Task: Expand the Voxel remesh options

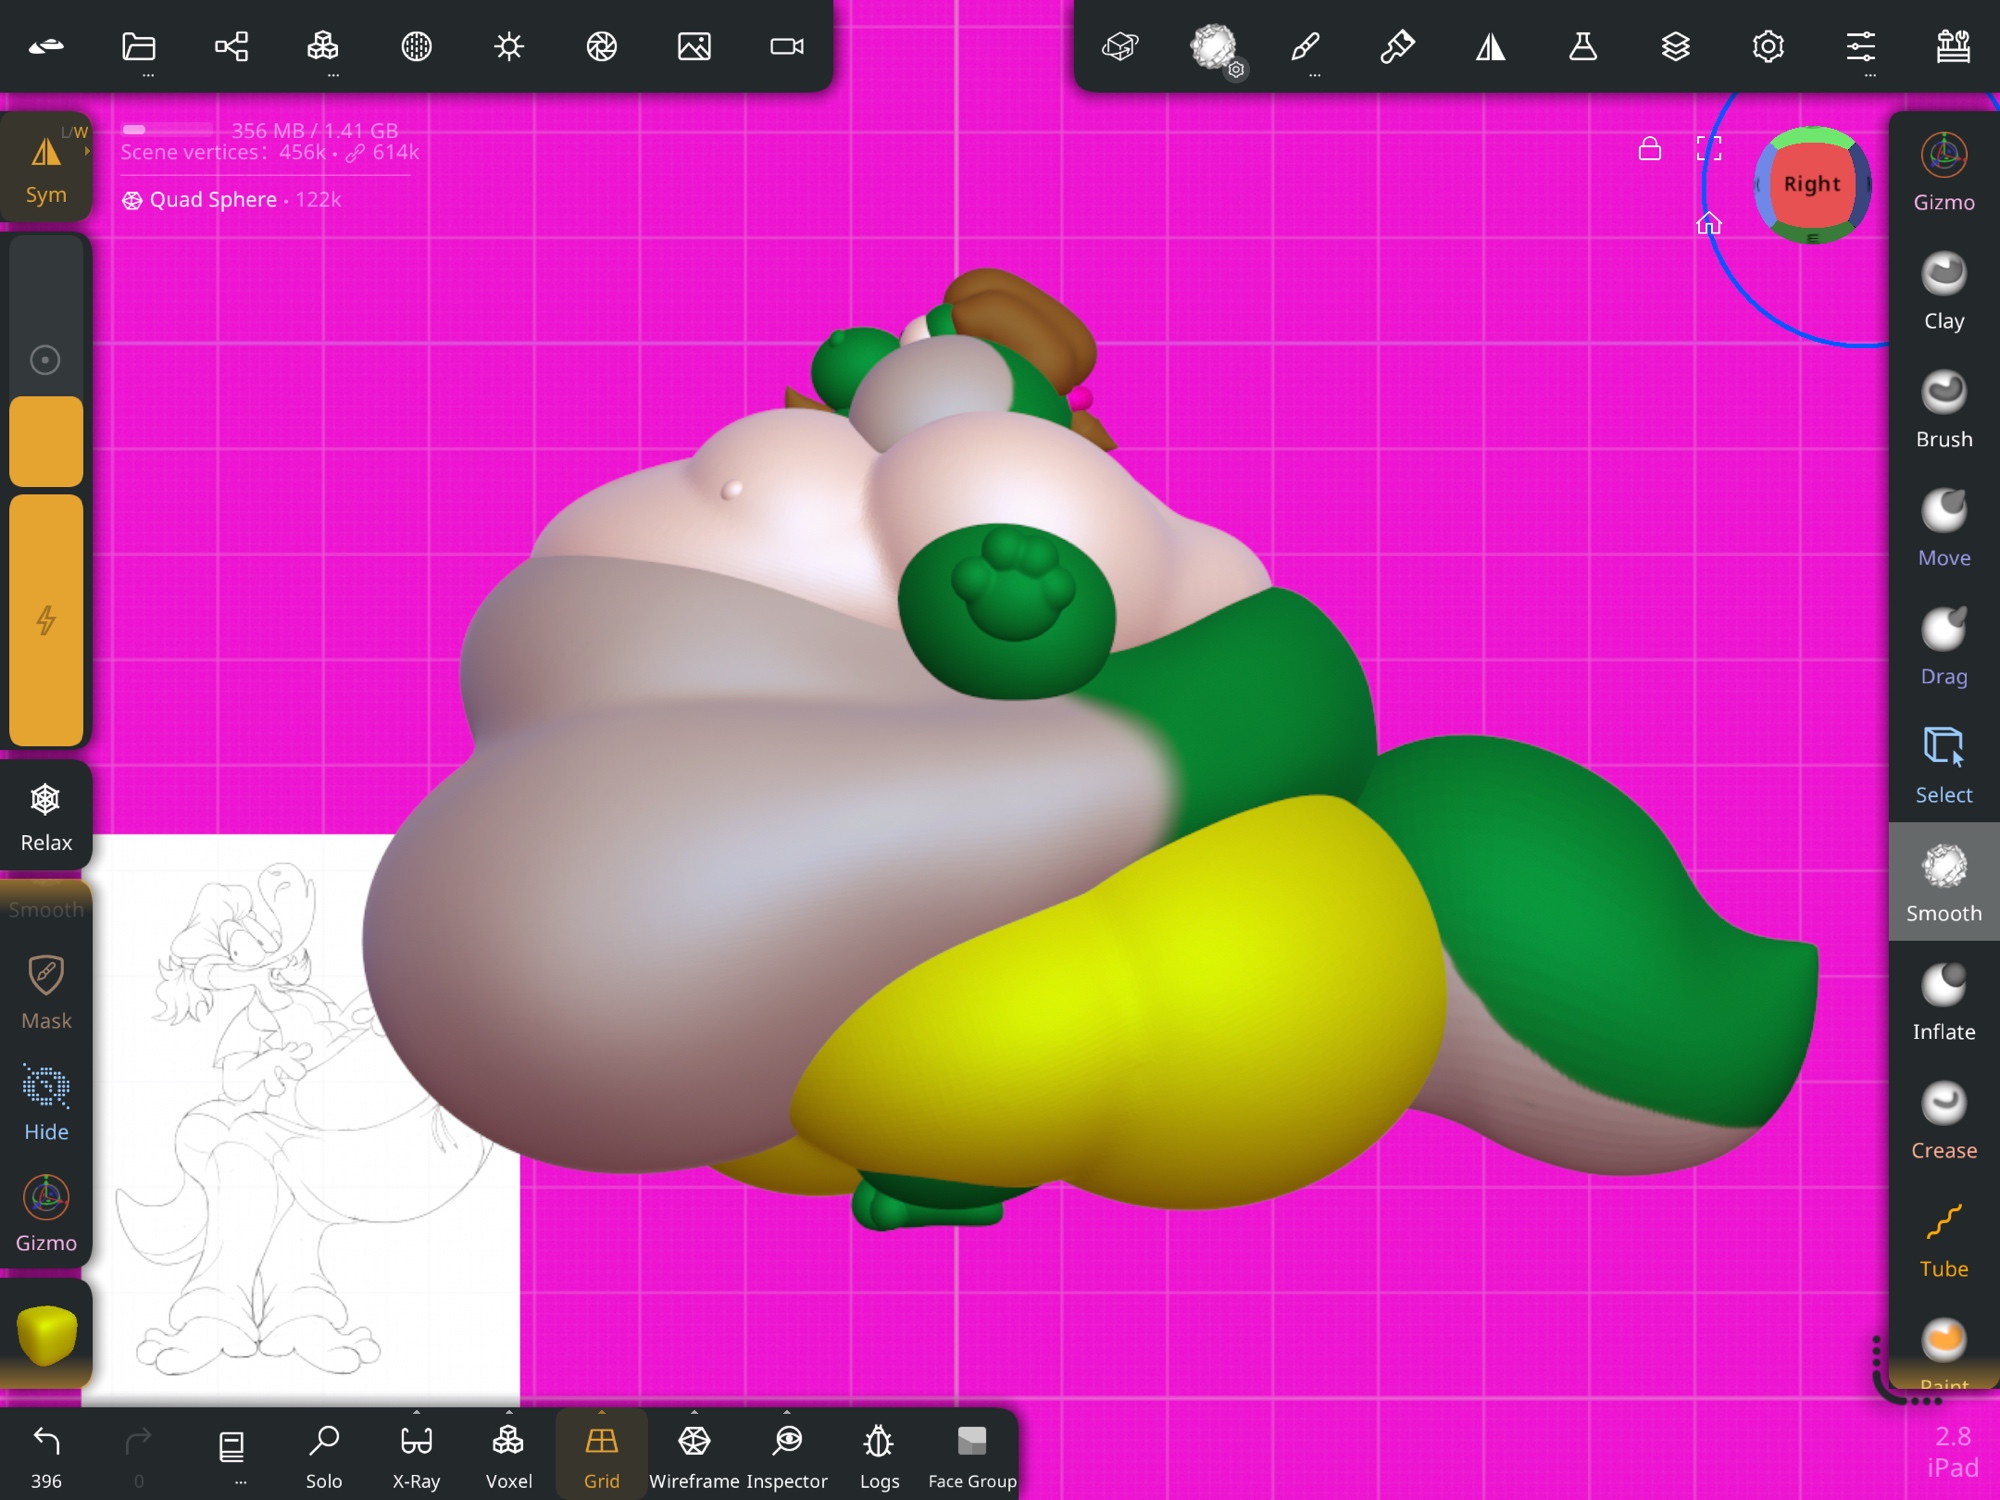Action: [x=509, y=1413]
